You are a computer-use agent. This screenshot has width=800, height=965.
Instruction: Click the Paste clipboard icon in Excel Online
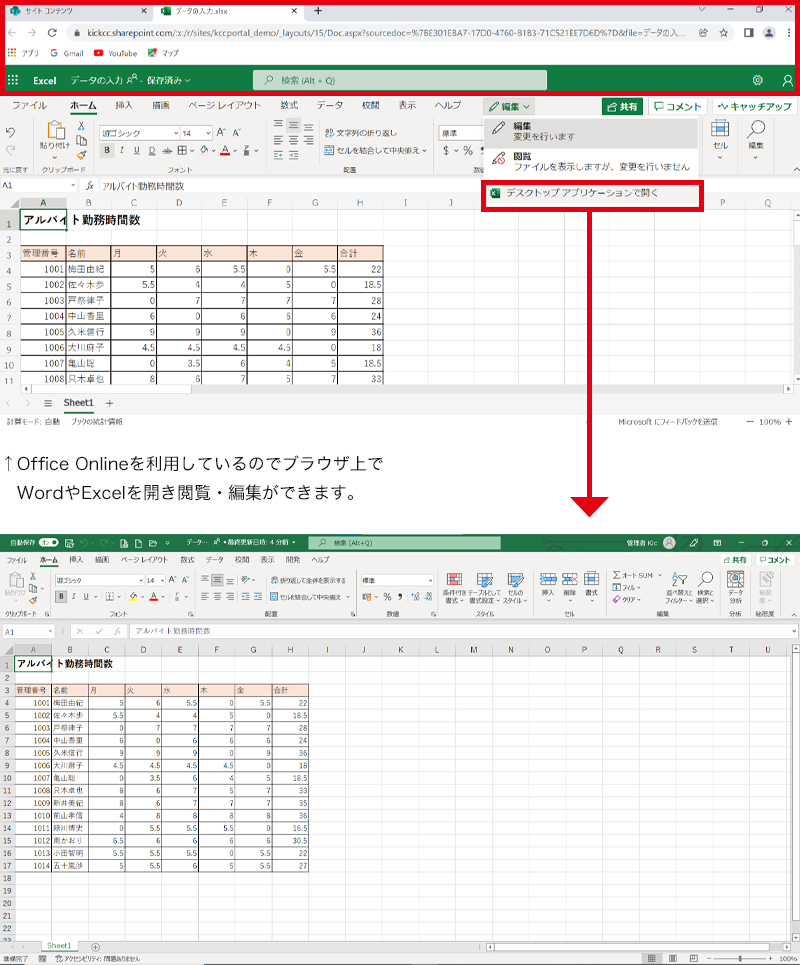(55, 130)
